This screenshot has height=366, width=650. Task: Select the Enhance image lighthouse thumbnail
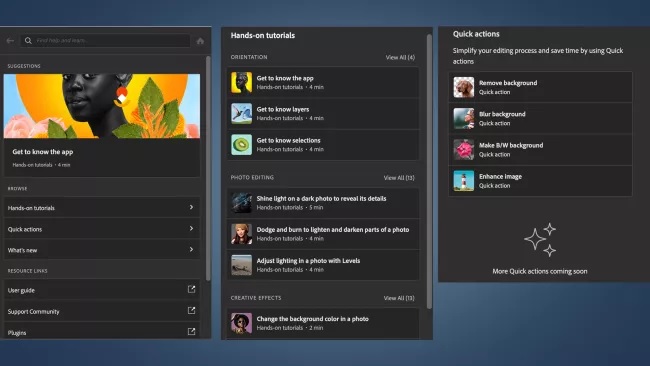(463, 181)
